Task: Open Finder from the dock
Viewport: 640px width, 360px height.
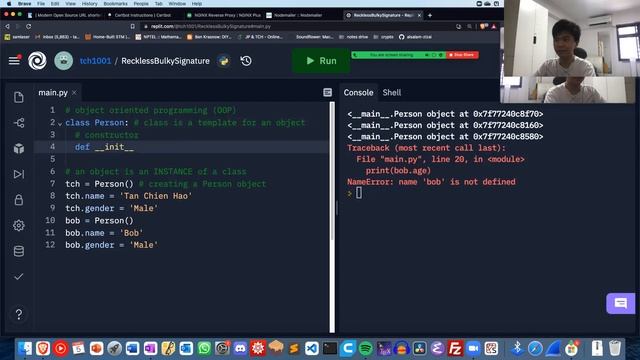Action: [x=24, y=348]
